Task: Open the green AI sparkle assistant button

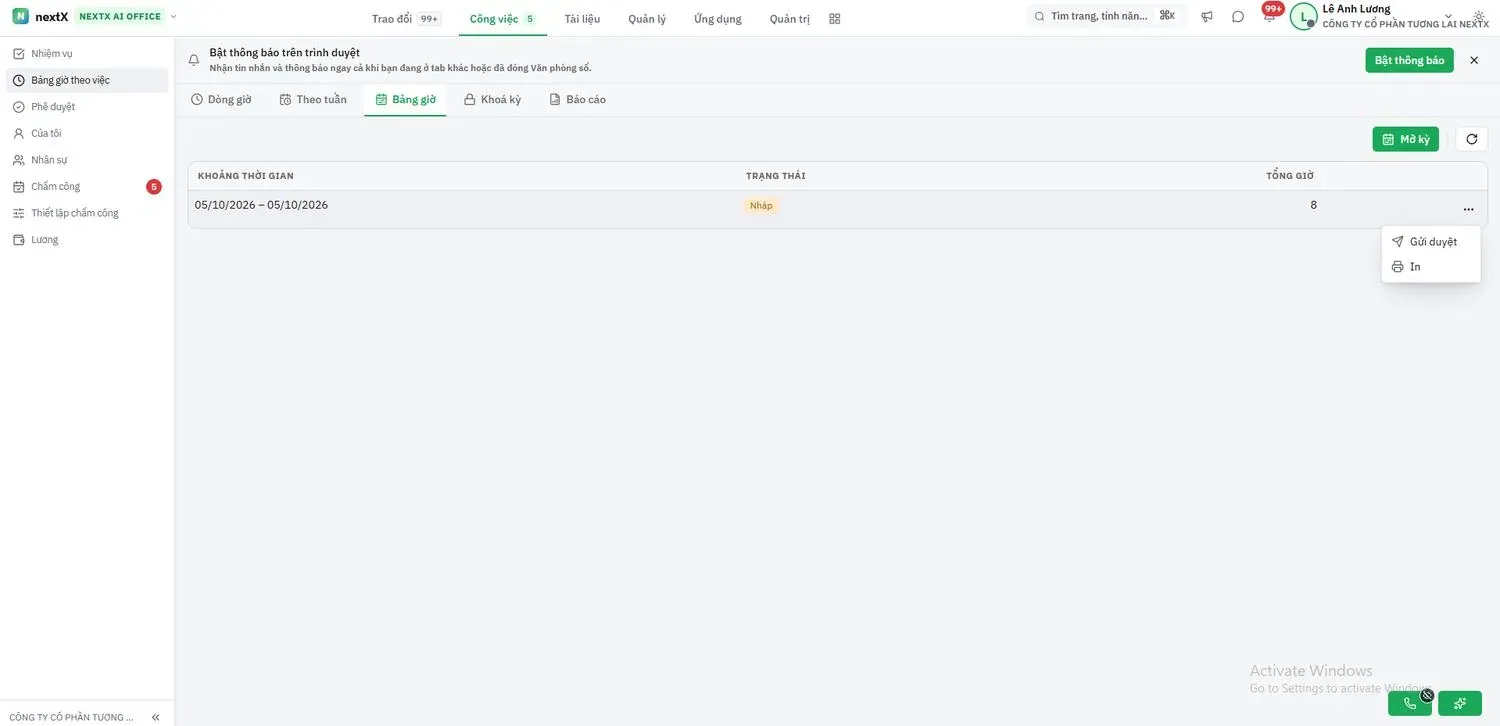Action: point(1460,703)
